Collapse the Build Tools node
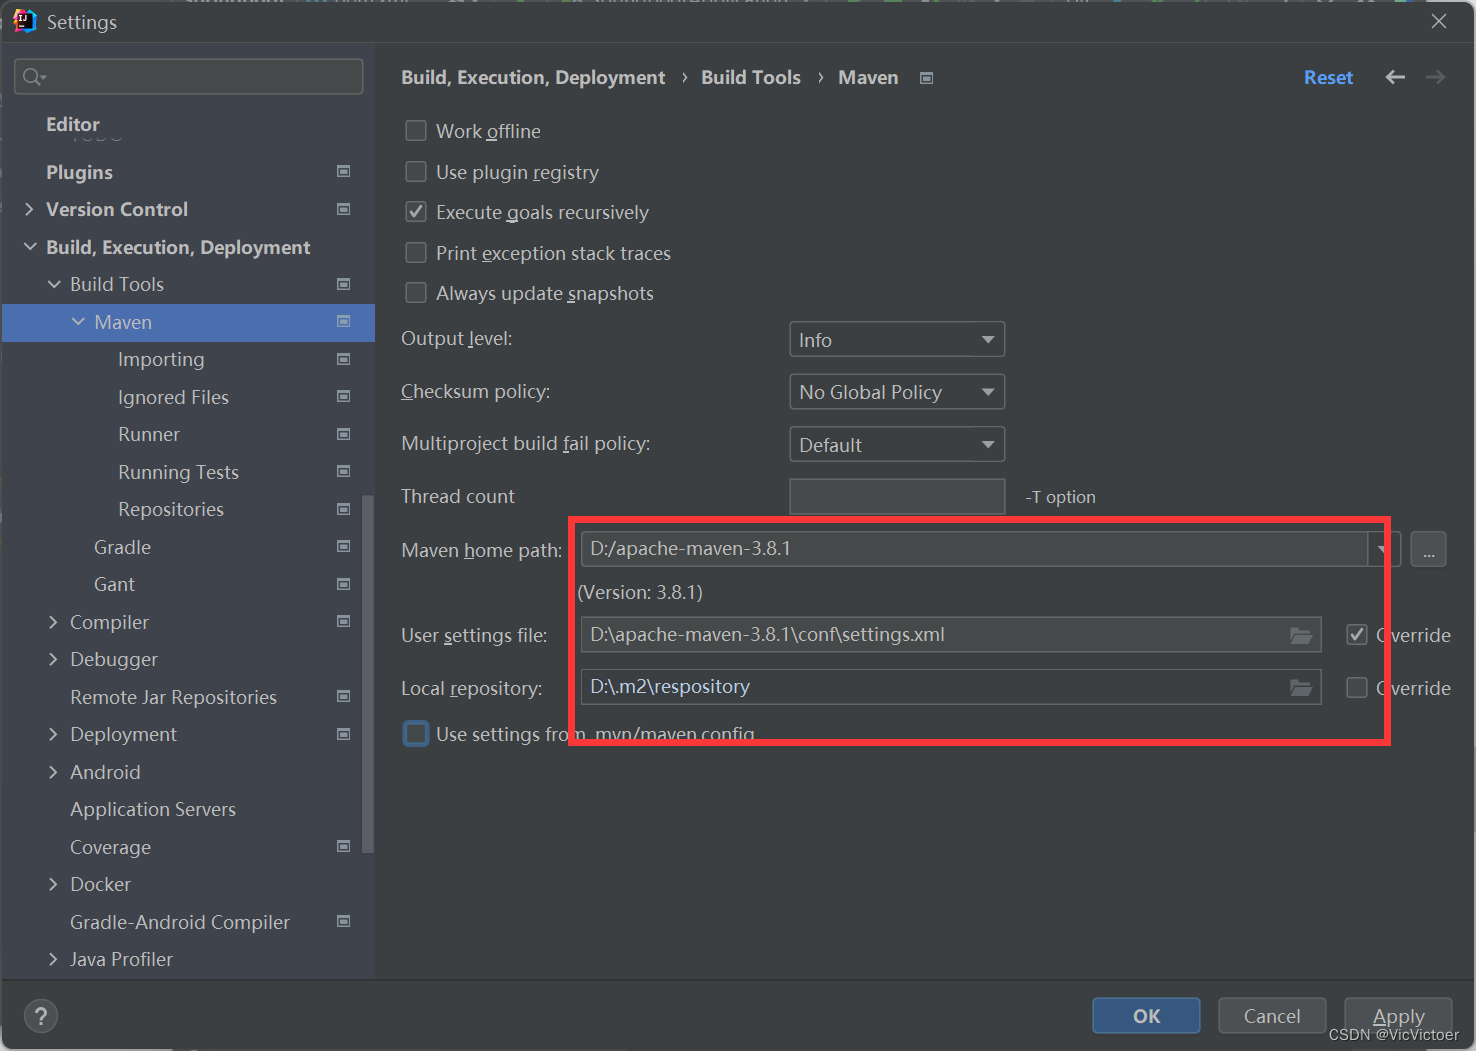 pos(54,284)
